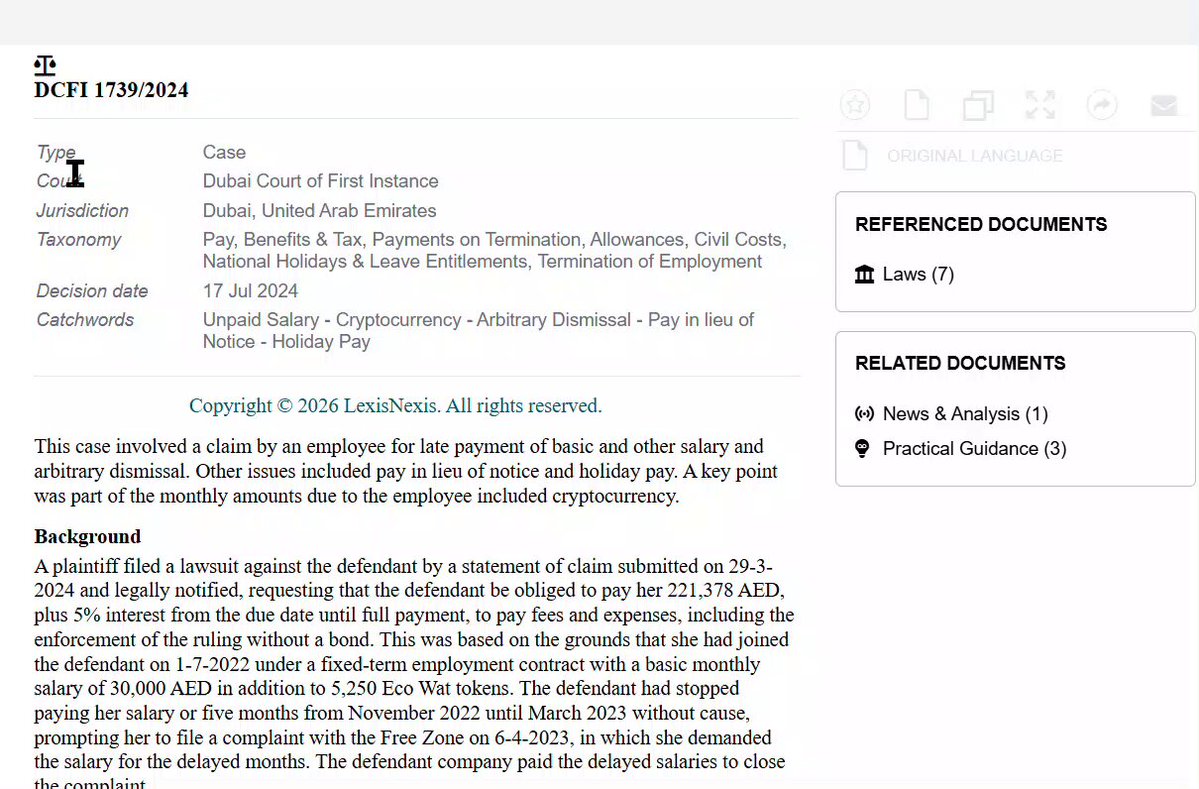The image size is (1199, 789).
Task: Click the scales of justice icon
Action: pos(45,66)
